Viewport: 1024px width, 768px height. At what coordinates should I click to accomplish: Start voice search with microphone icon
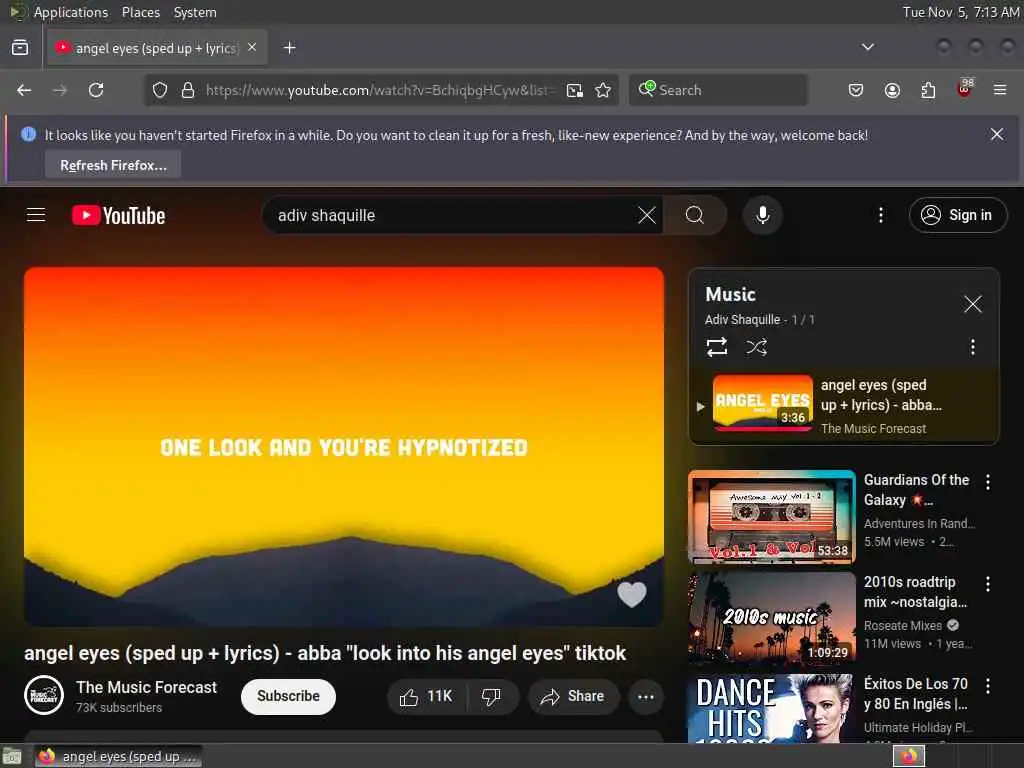coord(762,215)
